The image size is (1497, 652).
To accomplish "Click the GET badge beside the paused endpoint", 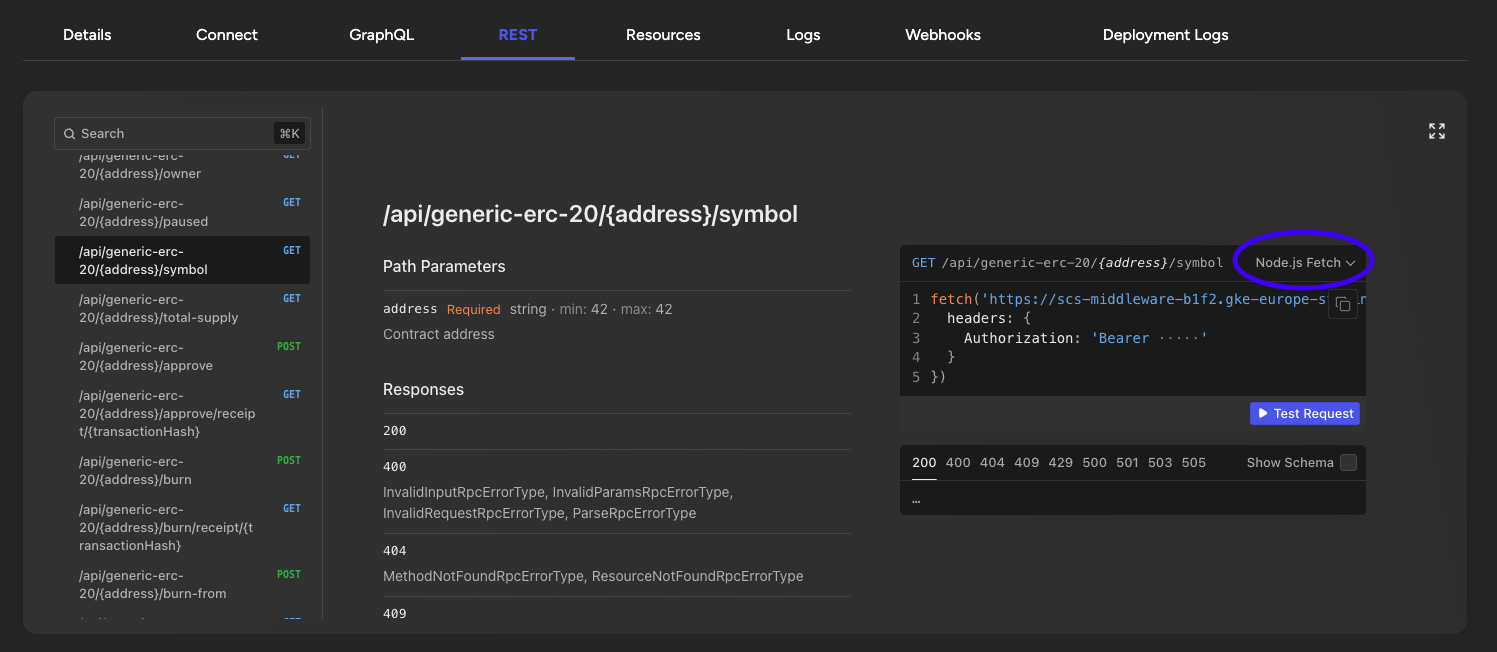I will pos(291,202).
